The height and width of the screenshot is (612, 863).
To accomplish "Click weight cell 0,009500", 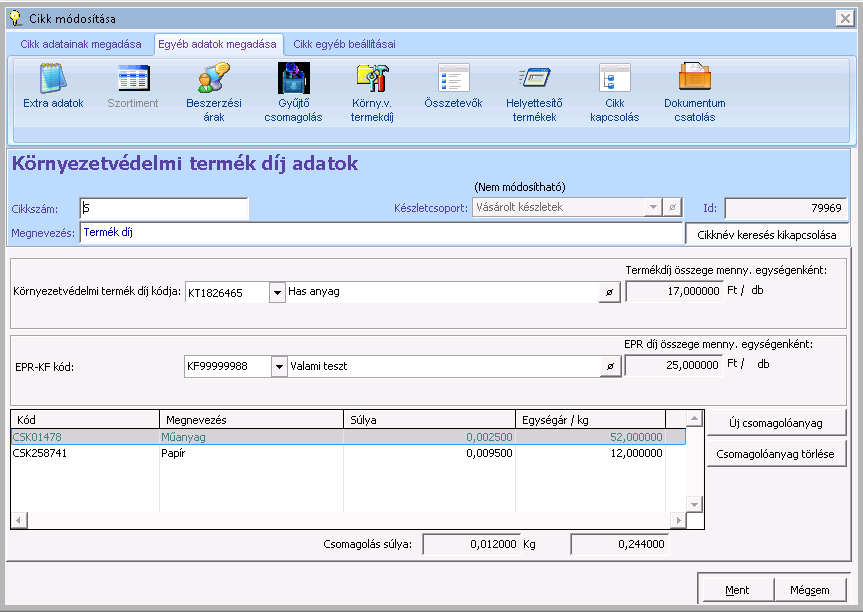I will [429, 453].
